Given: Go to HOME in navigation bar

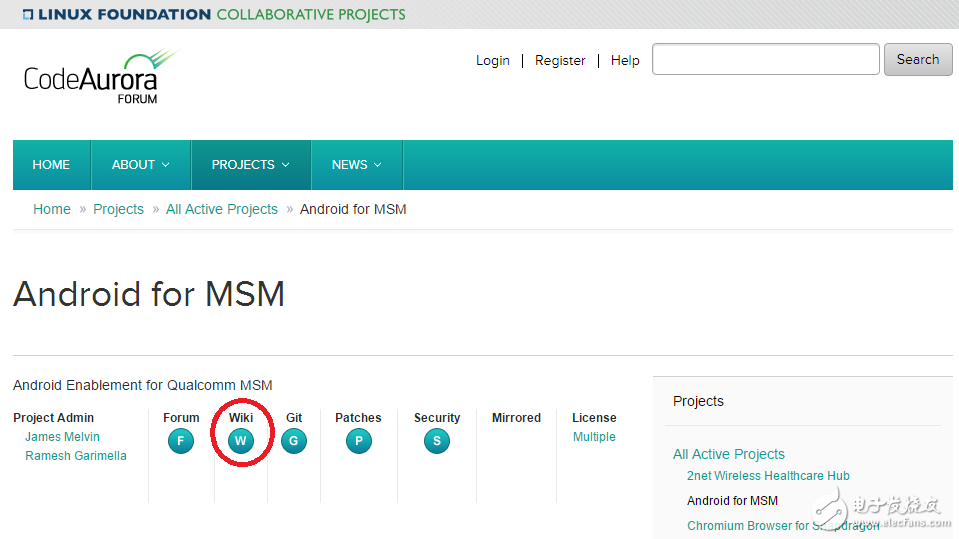Looking at the screenshot, I should click(x=51, y=165).
